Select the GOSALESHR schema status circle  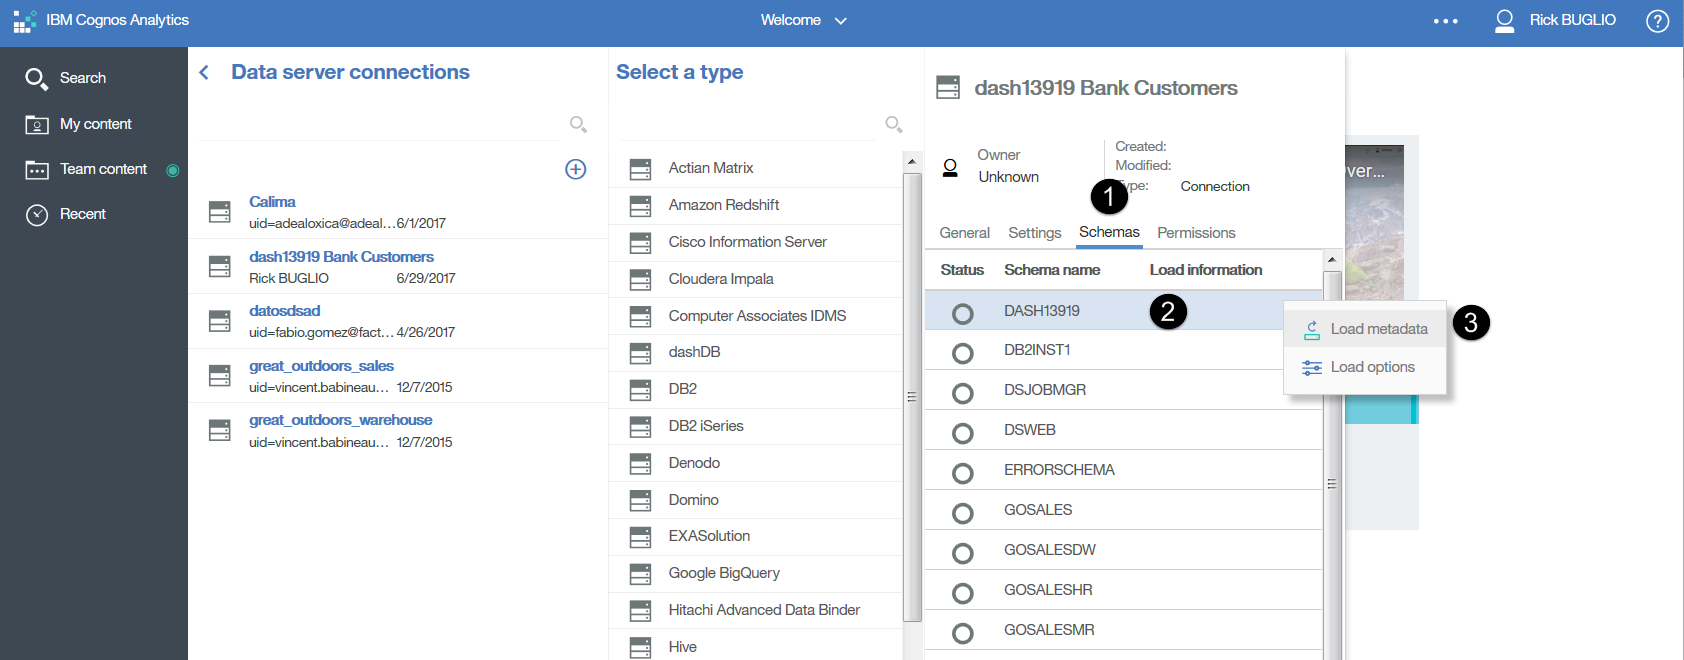(963, 594)
